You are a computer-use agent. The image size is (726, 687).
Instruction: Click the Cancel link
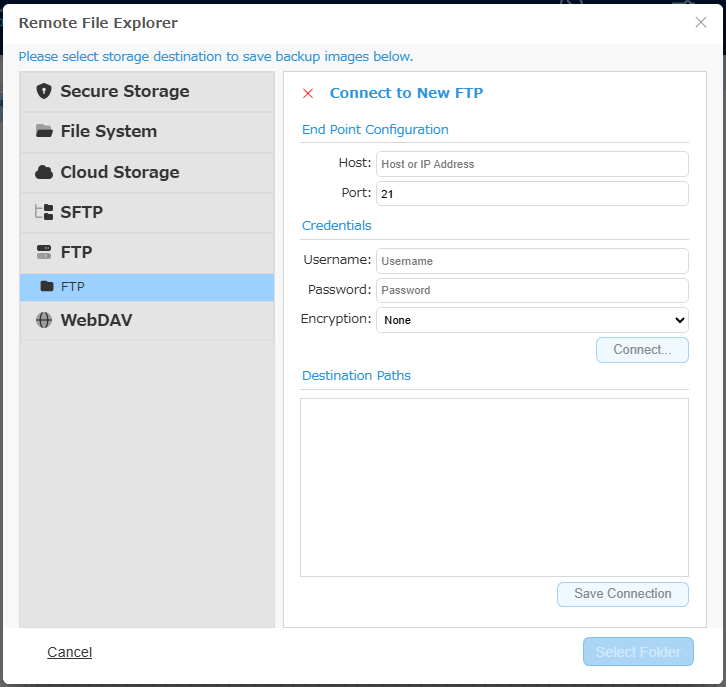coord(69,652)
